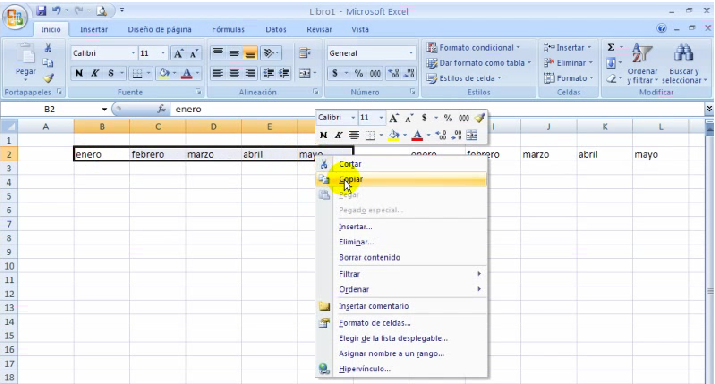Toggle underline S in ribbon Fuente group

(x=110, y=73)
